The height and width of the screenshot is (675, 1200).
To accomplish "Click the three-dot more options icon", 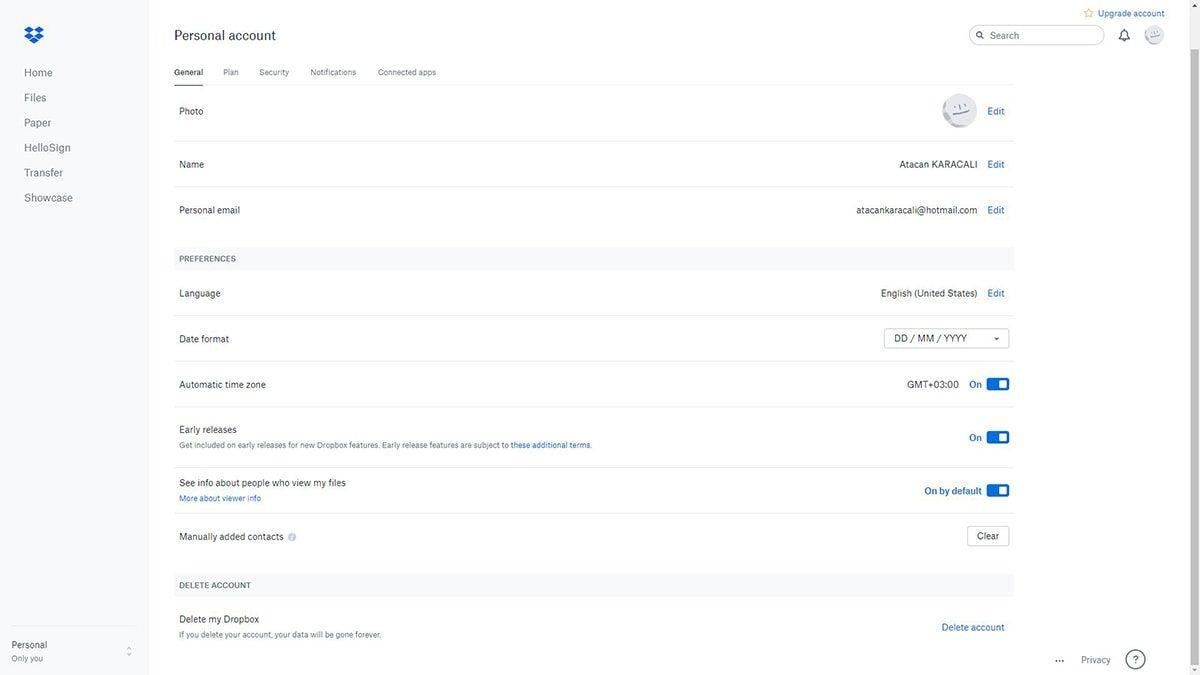I will [x=1059, y=660].
